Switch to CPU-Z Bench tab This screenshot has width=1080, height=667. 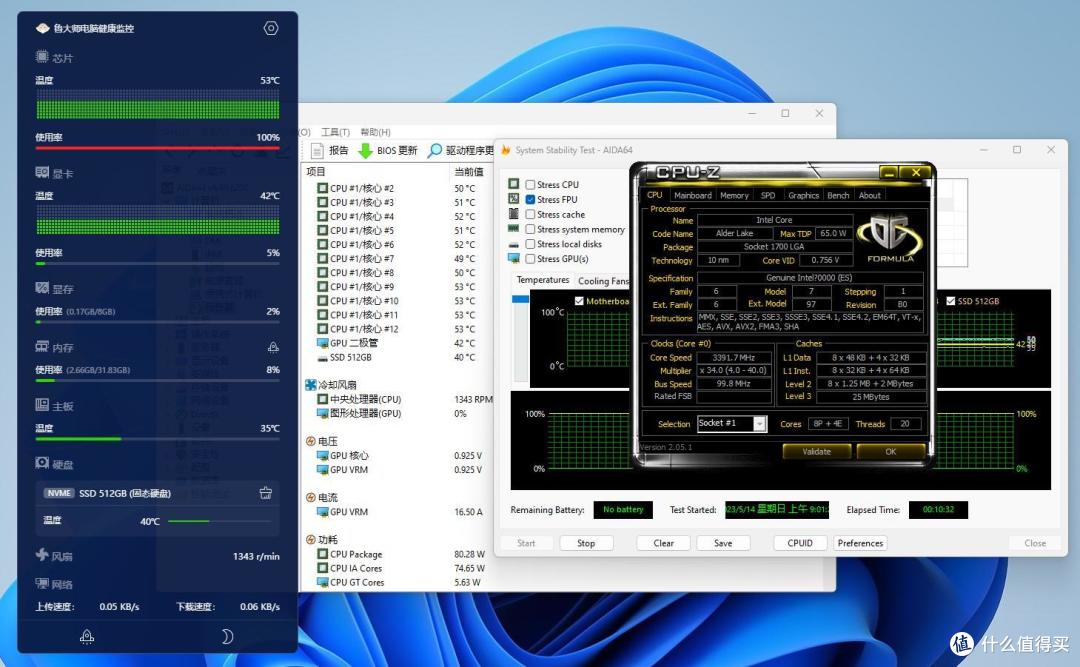[x=838, y=196]
